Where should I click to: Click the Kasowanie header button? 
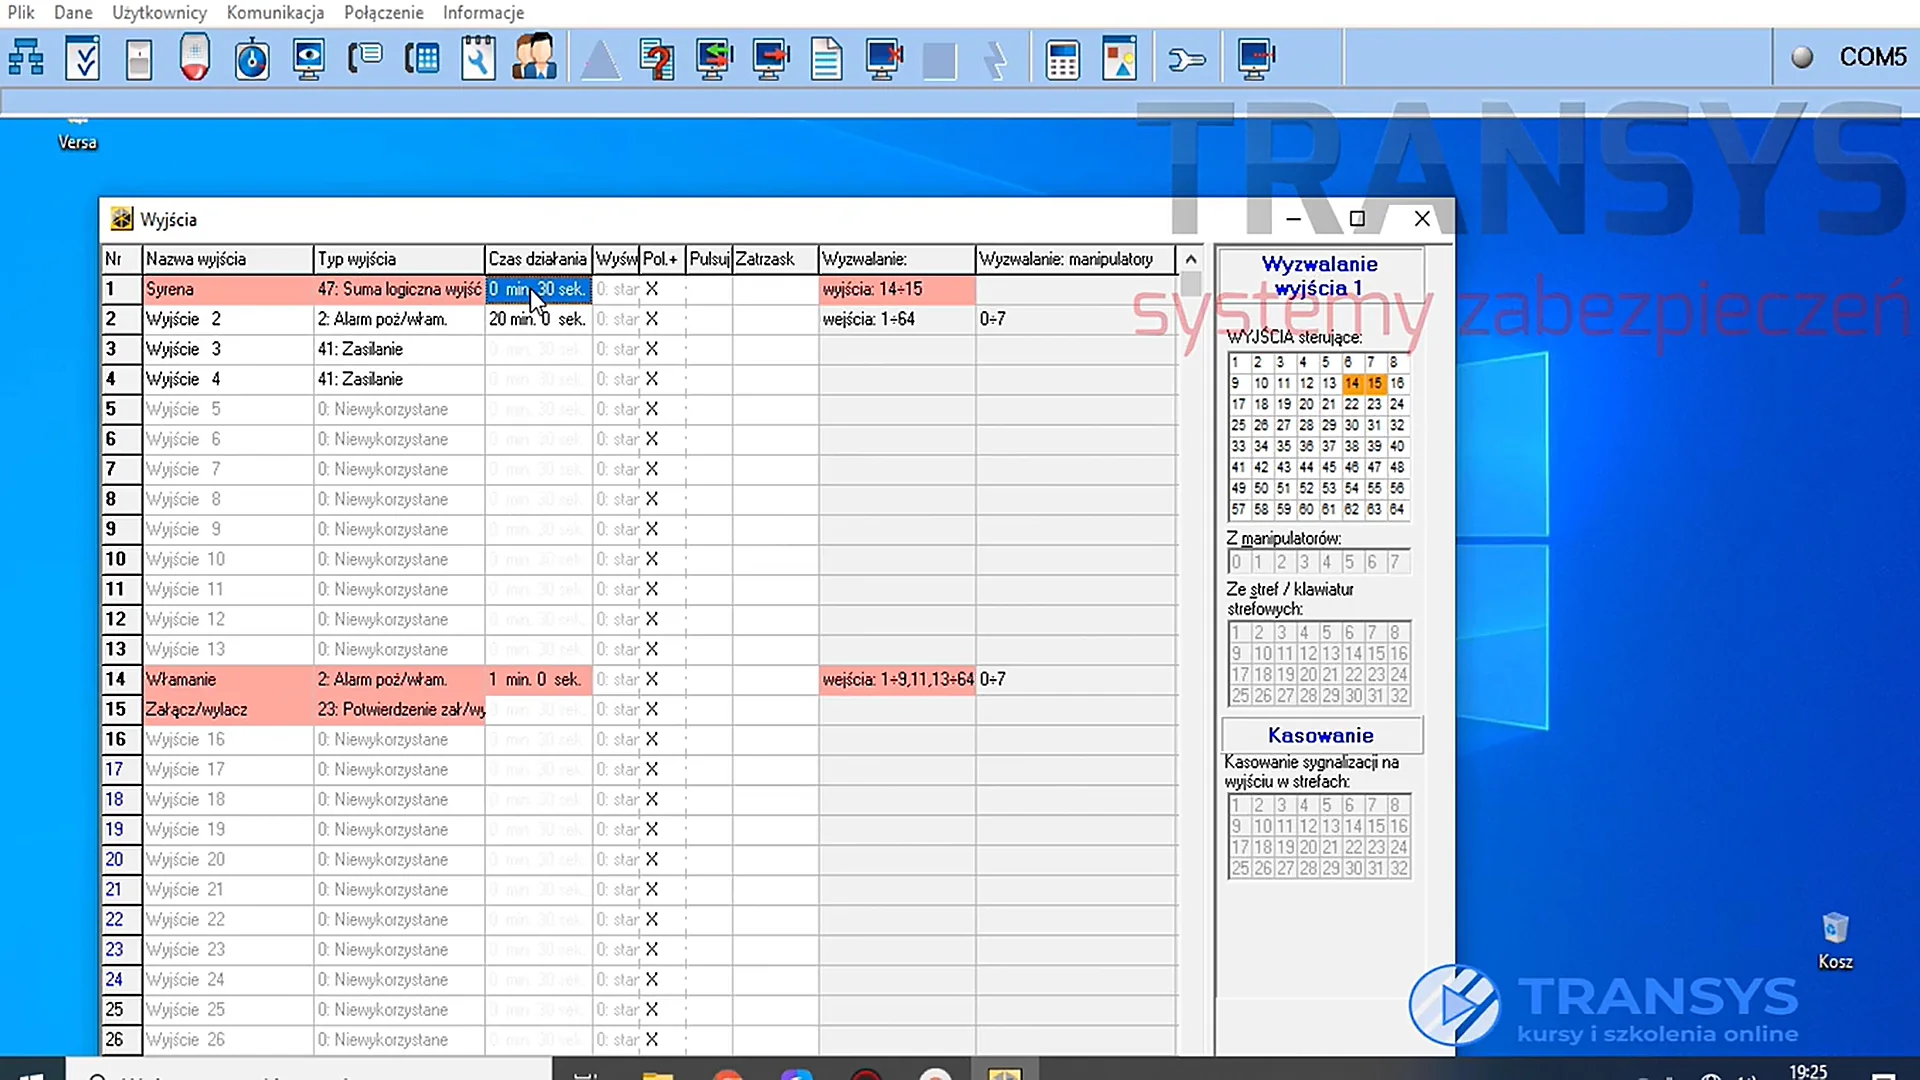(x=1321, y=735)
